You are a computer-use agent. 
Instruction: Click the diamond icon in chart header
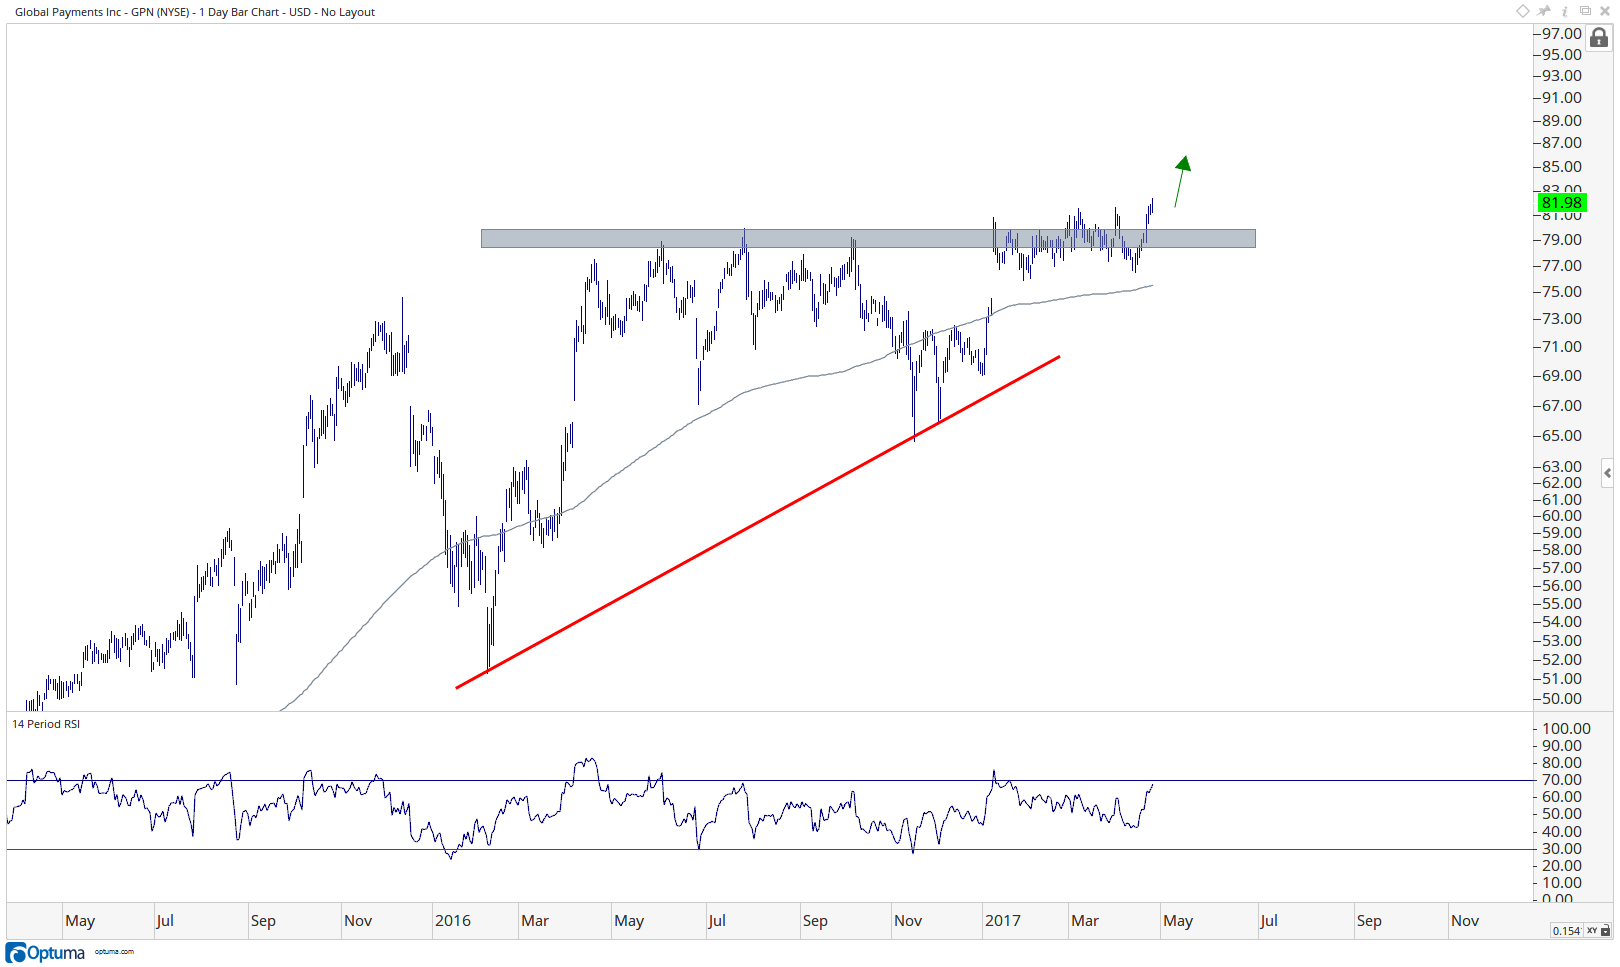1522,11
